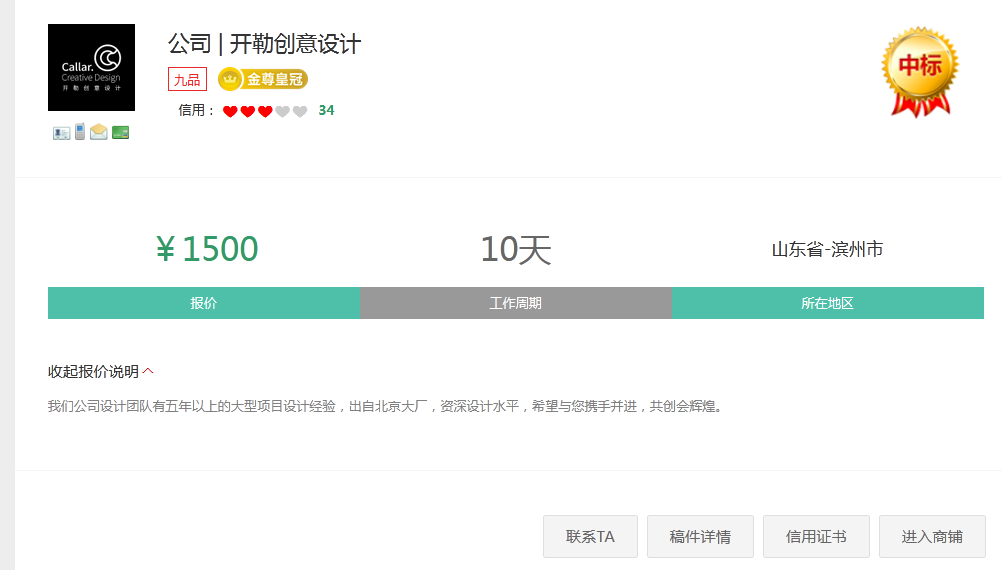
Task: Select the 工作周期 tab bar
Action: pos(516,303)
